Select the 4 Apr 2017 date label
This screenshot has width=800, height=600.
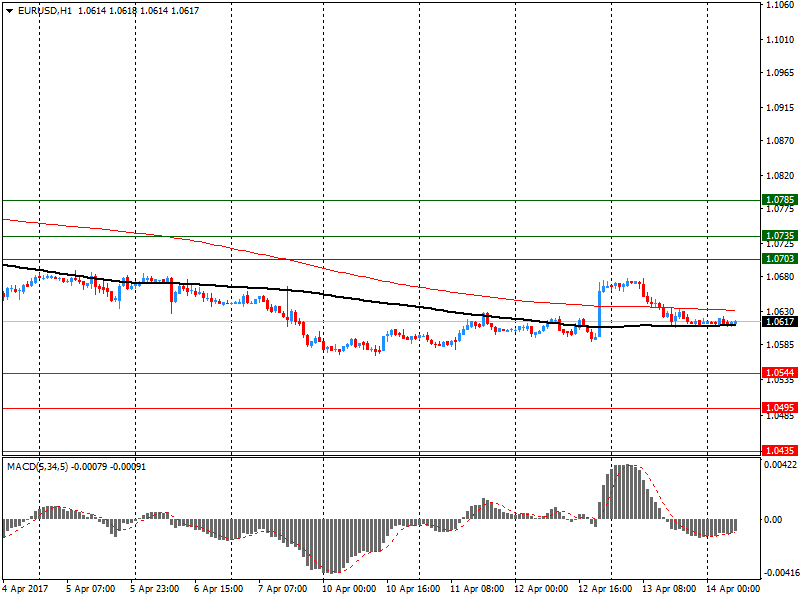25,589
